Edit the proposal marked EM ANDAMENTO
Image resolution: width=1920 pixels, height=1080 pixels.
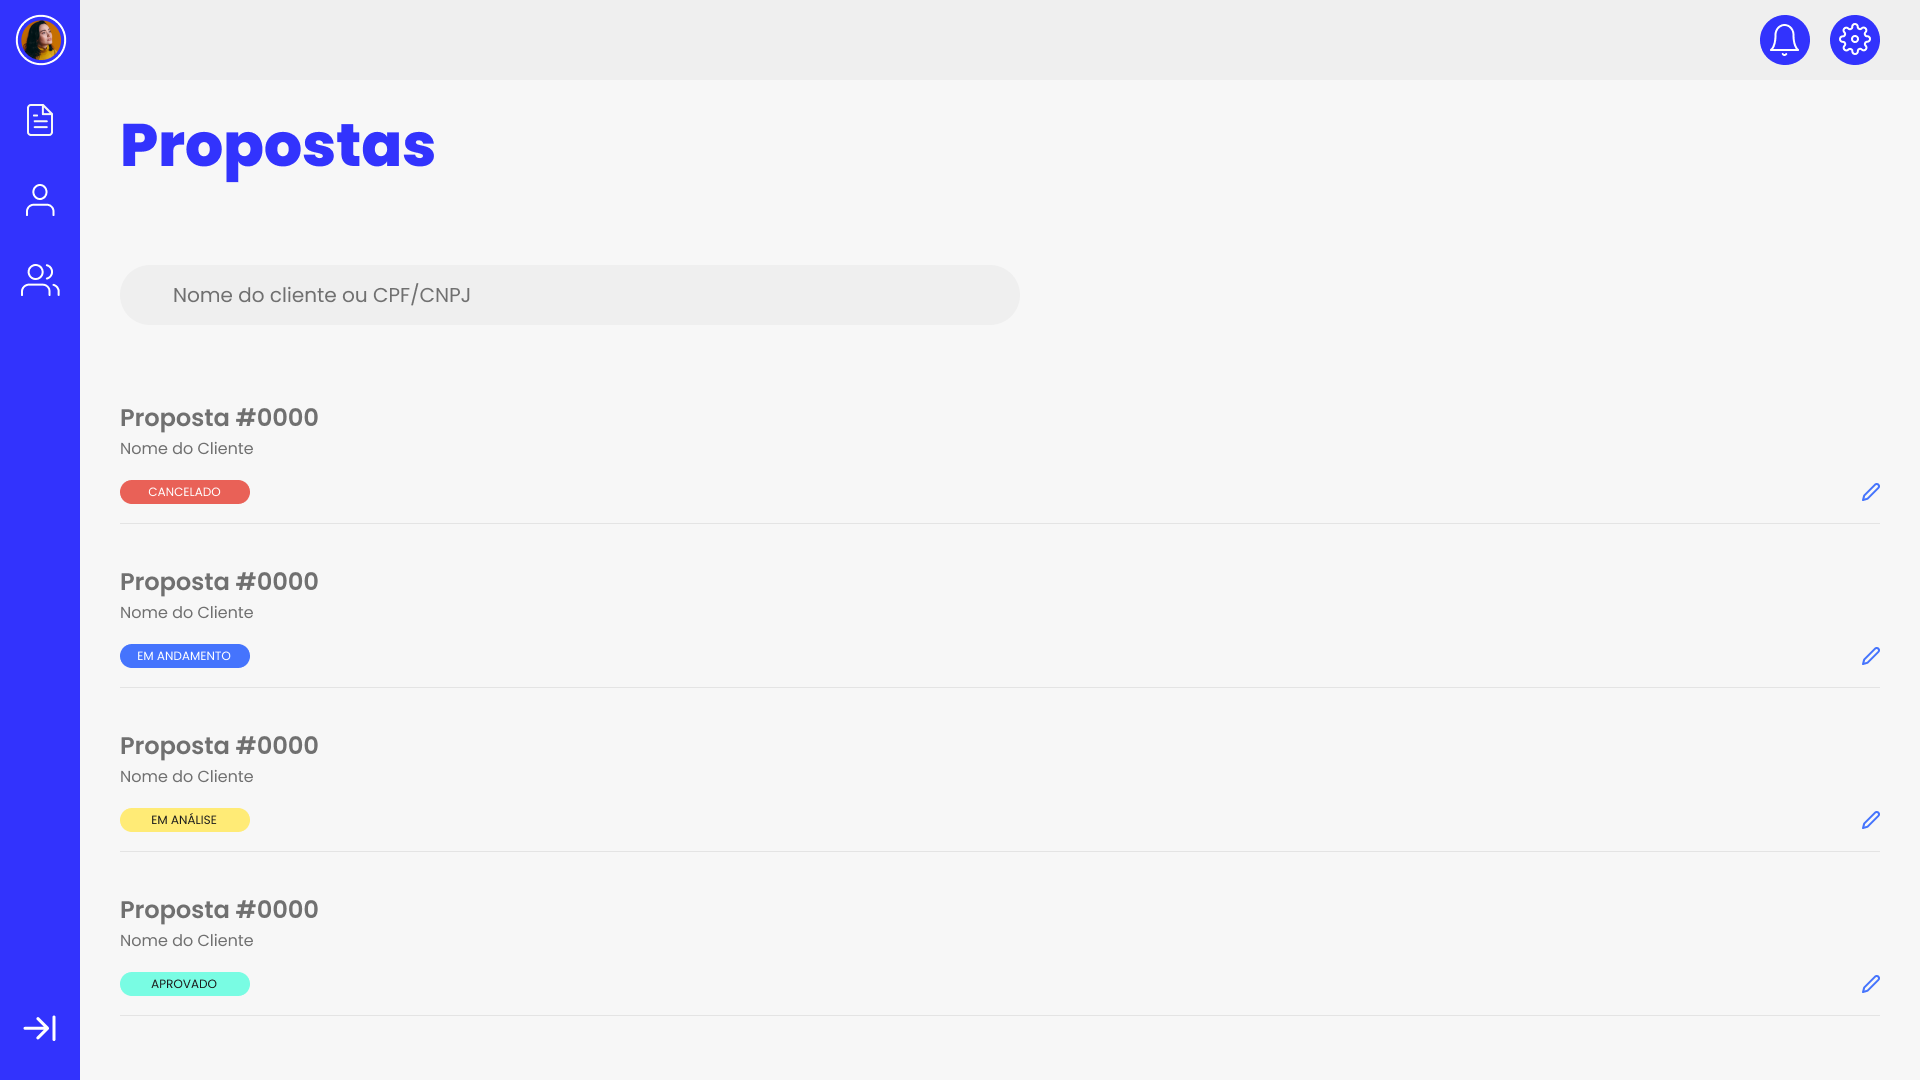tap(1870, 656)
